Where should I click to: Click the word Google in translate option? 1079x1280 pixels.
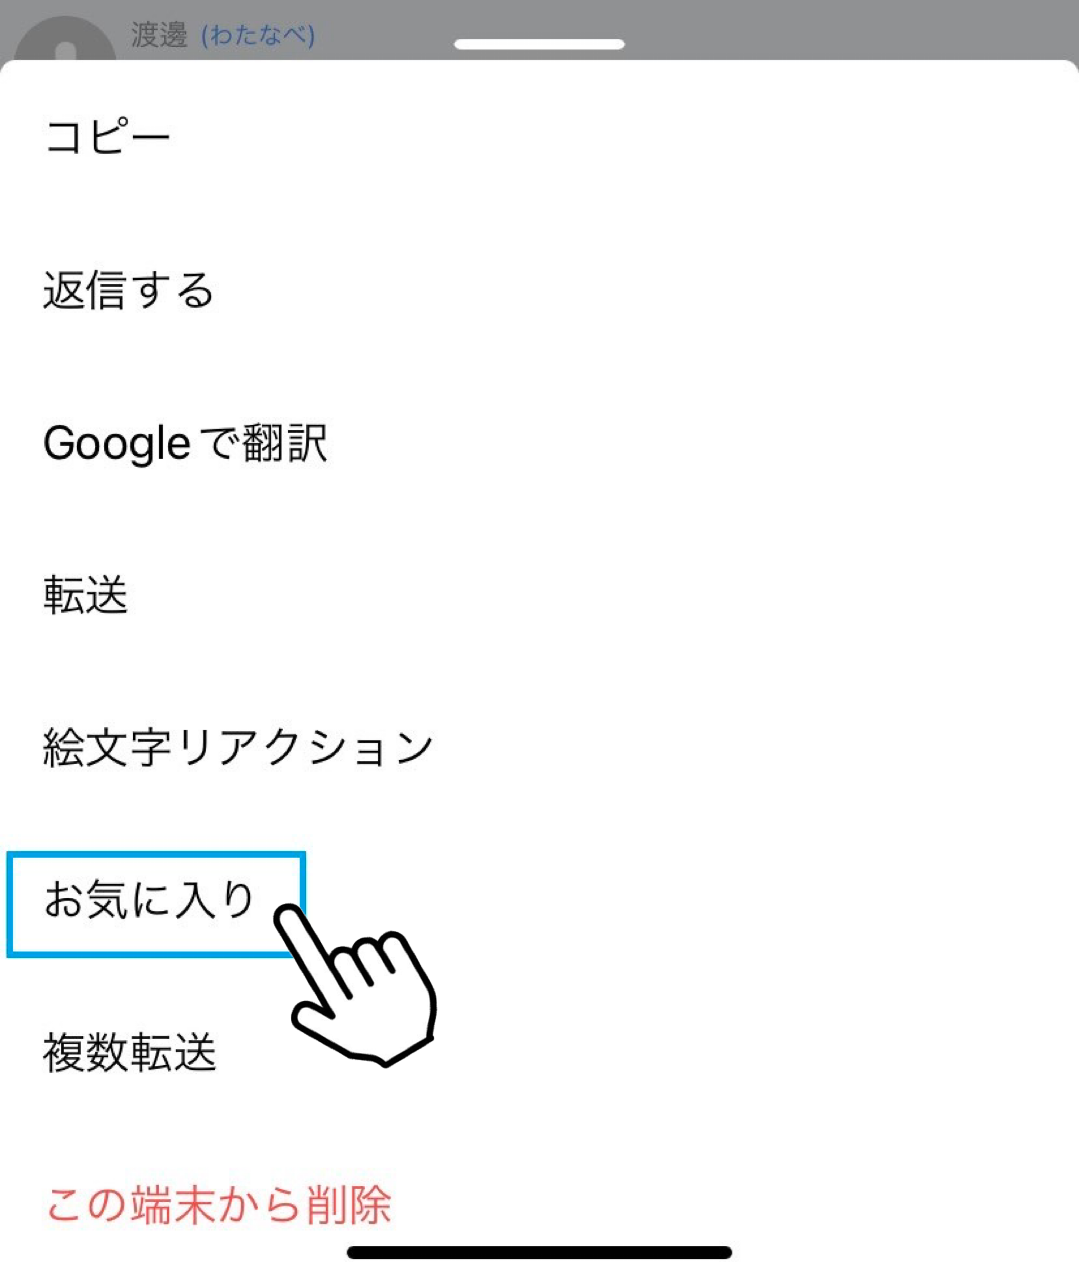click(x=117, y=443)
